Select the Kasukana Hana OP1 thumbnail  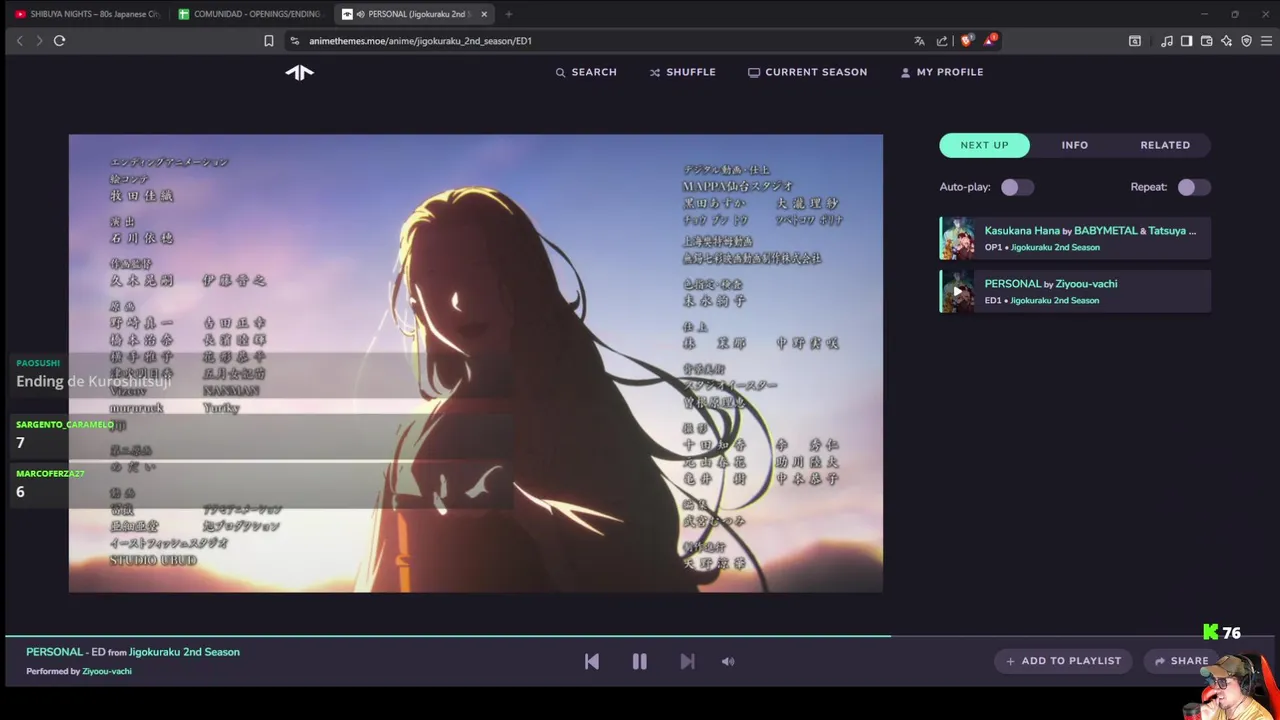[x=957, y=239]
